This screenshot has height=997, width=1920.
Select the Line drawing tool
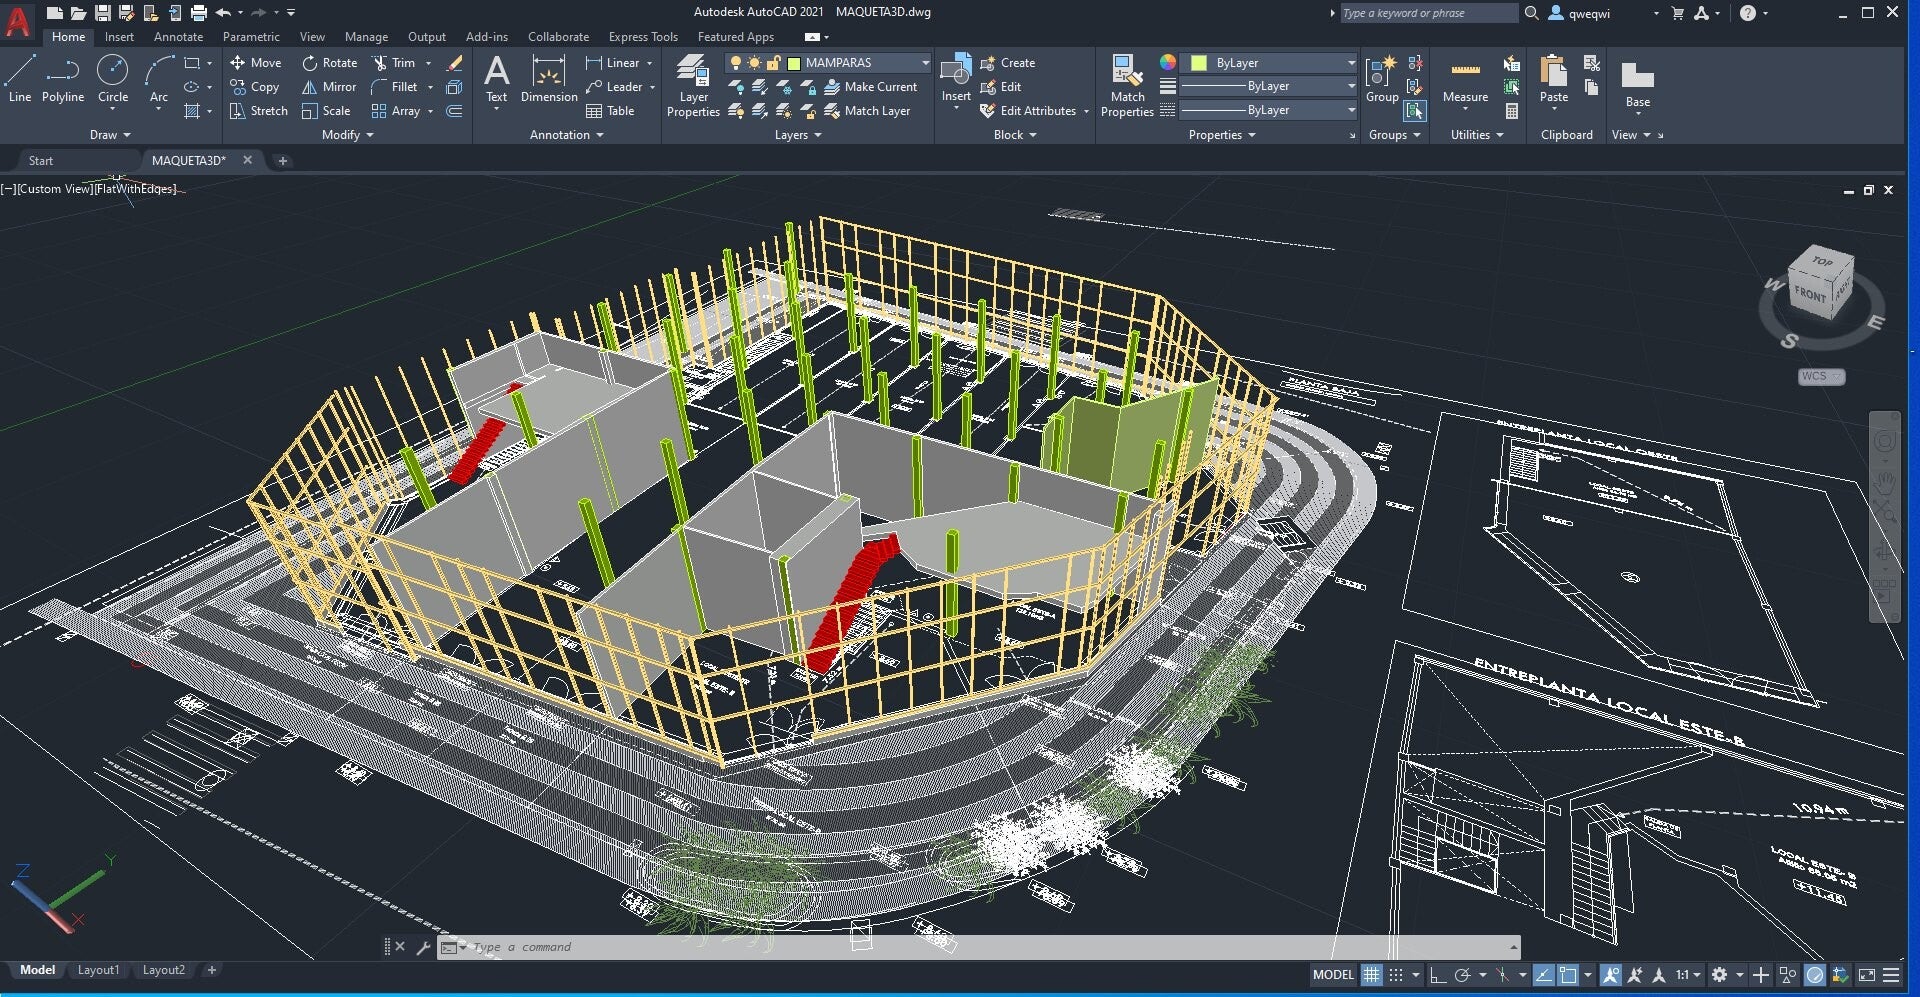20,79
